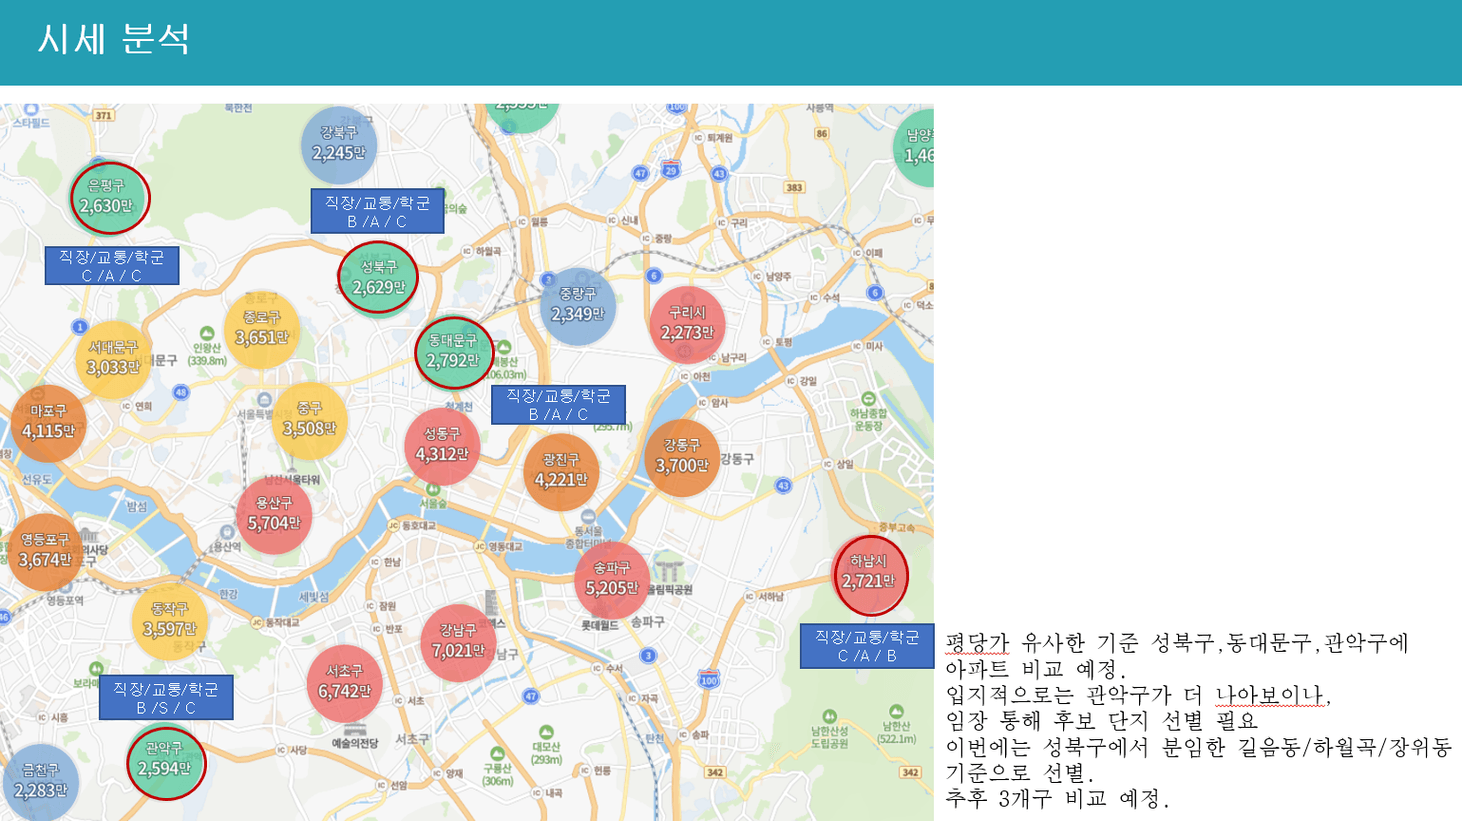Select the 은평구 2,630만 circled bubble
Screen dimensions: 1462x821
coord(109,198)
